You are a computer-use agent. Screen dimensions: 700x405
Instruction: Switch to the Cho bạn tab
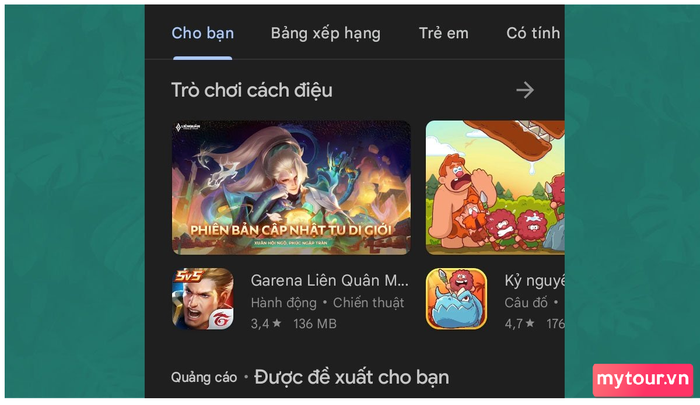point(203,33)
